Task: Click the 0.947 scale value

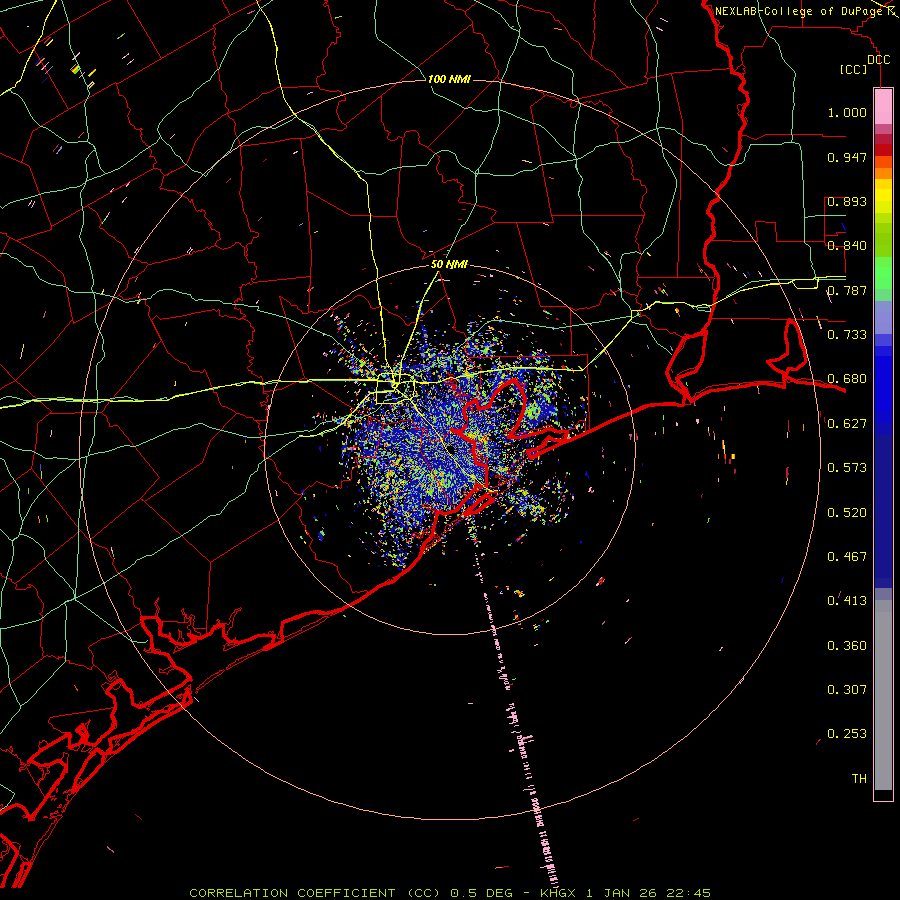Action: [x=847, y=157]
